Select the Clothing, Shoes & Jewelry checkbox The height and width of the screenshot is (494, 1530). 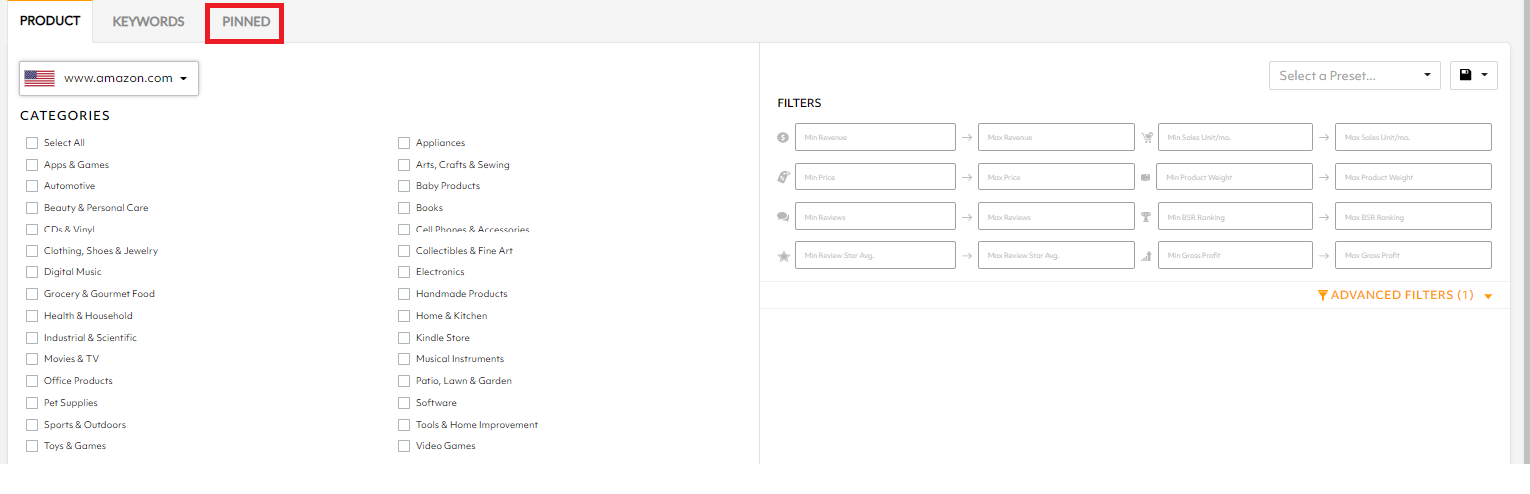(x=32, y=251)
